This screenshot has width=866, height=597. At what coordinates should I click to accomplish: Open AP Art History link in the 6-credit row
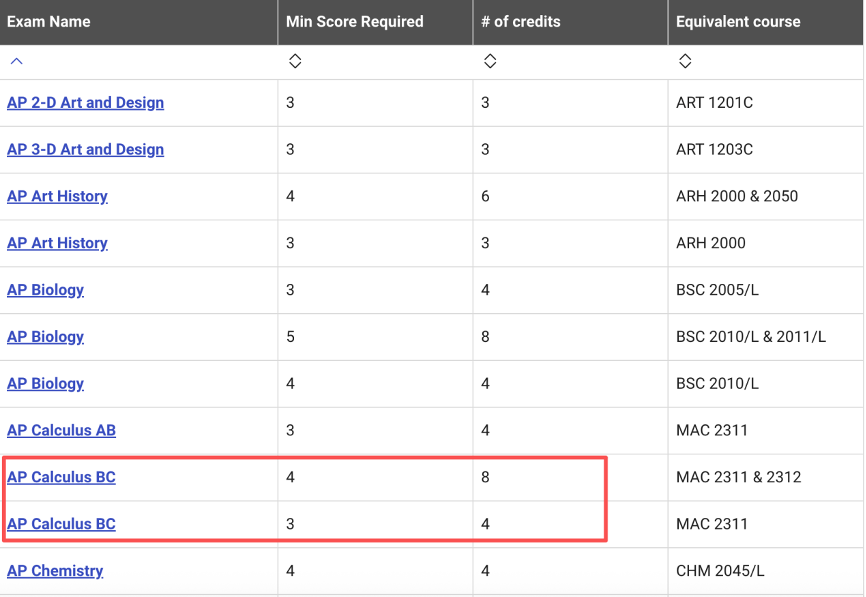[x=57, y=196]
